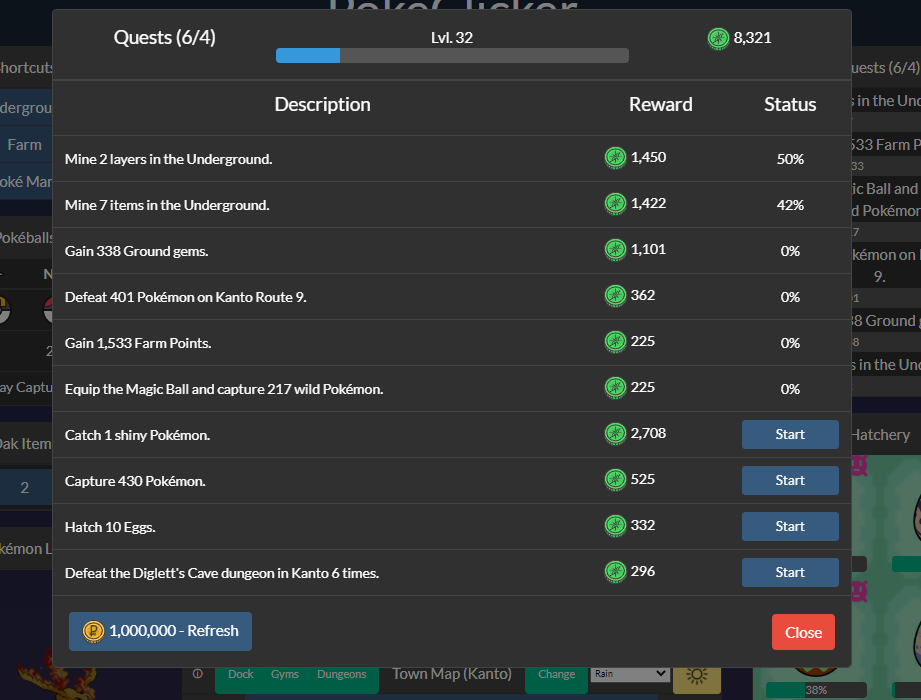Click the reward icon for 1,101 points
This screenshot has width=921, height=700.
615,249
